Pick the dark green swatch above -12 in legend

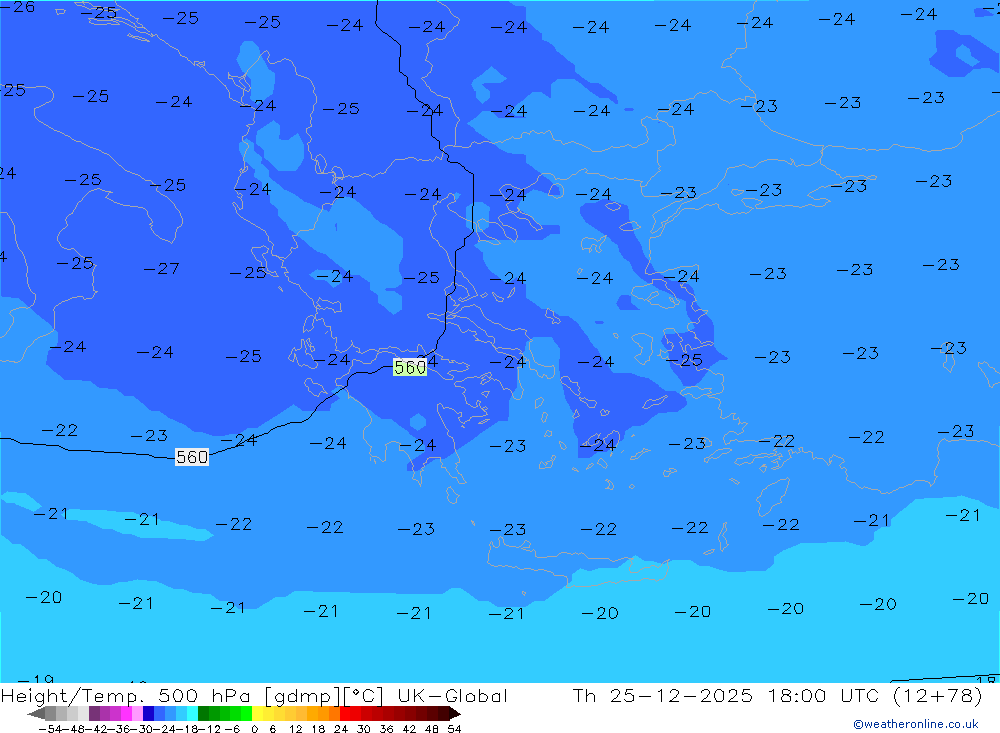pyautogui.click(x=203, y=714)
